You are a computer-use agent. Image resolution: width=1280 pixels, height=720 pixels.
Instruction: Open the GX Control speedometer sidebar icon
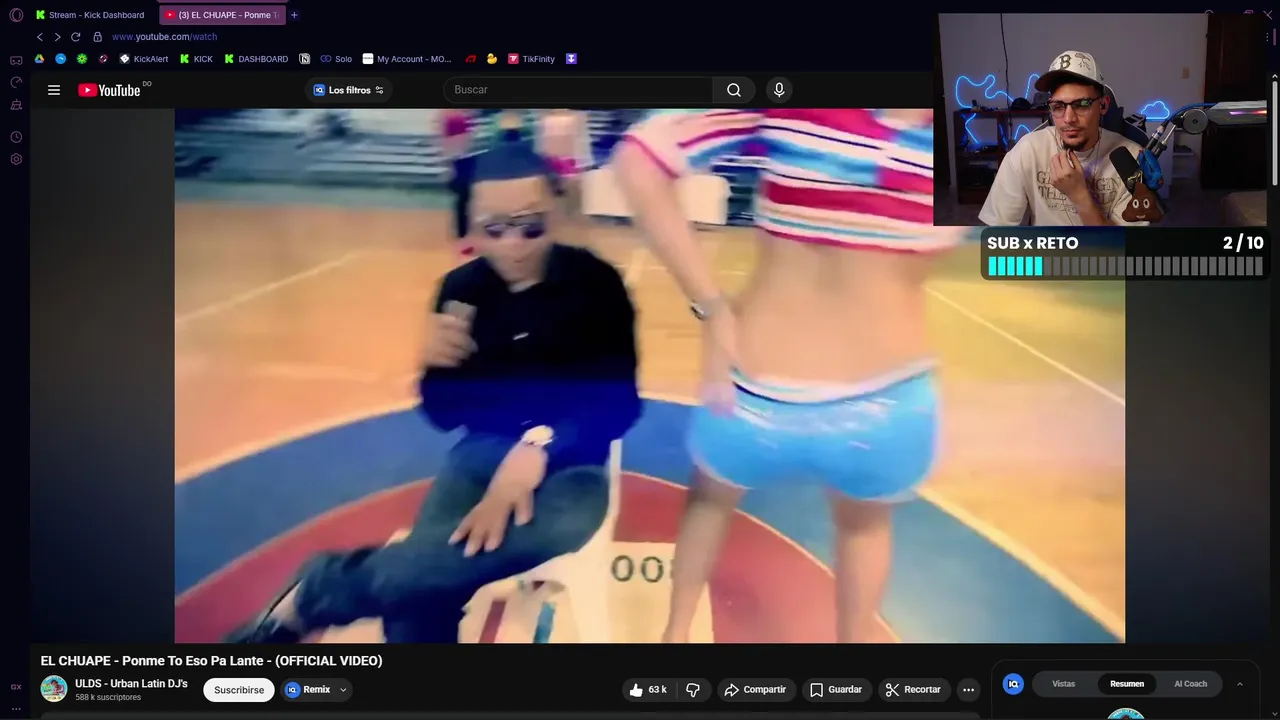[x=16, y=82]
